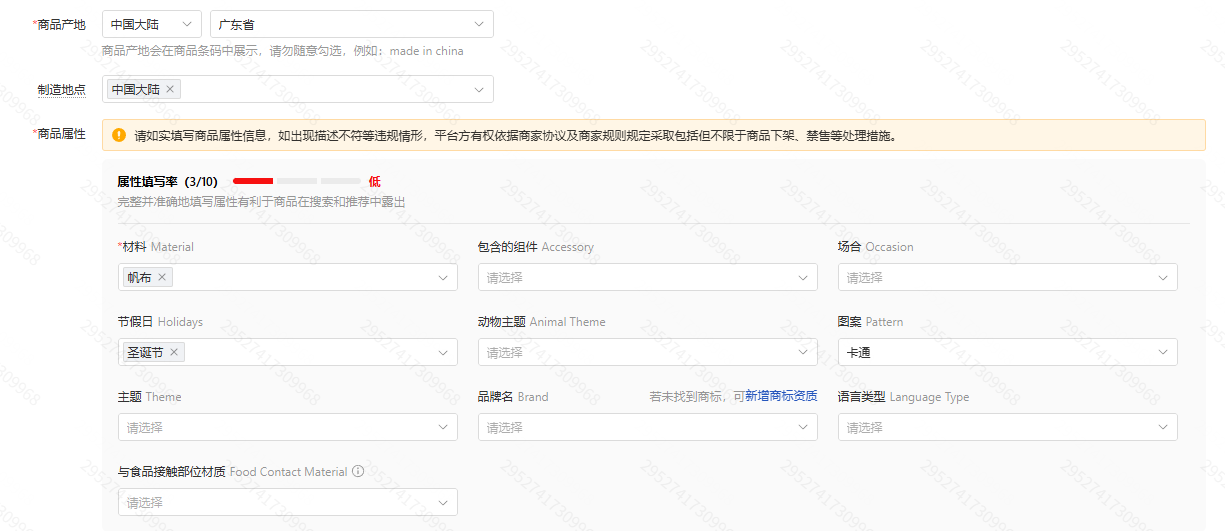Remove the 帆布 material tag
Viewport: 1225px width, 531px height.
click(162, 277)
